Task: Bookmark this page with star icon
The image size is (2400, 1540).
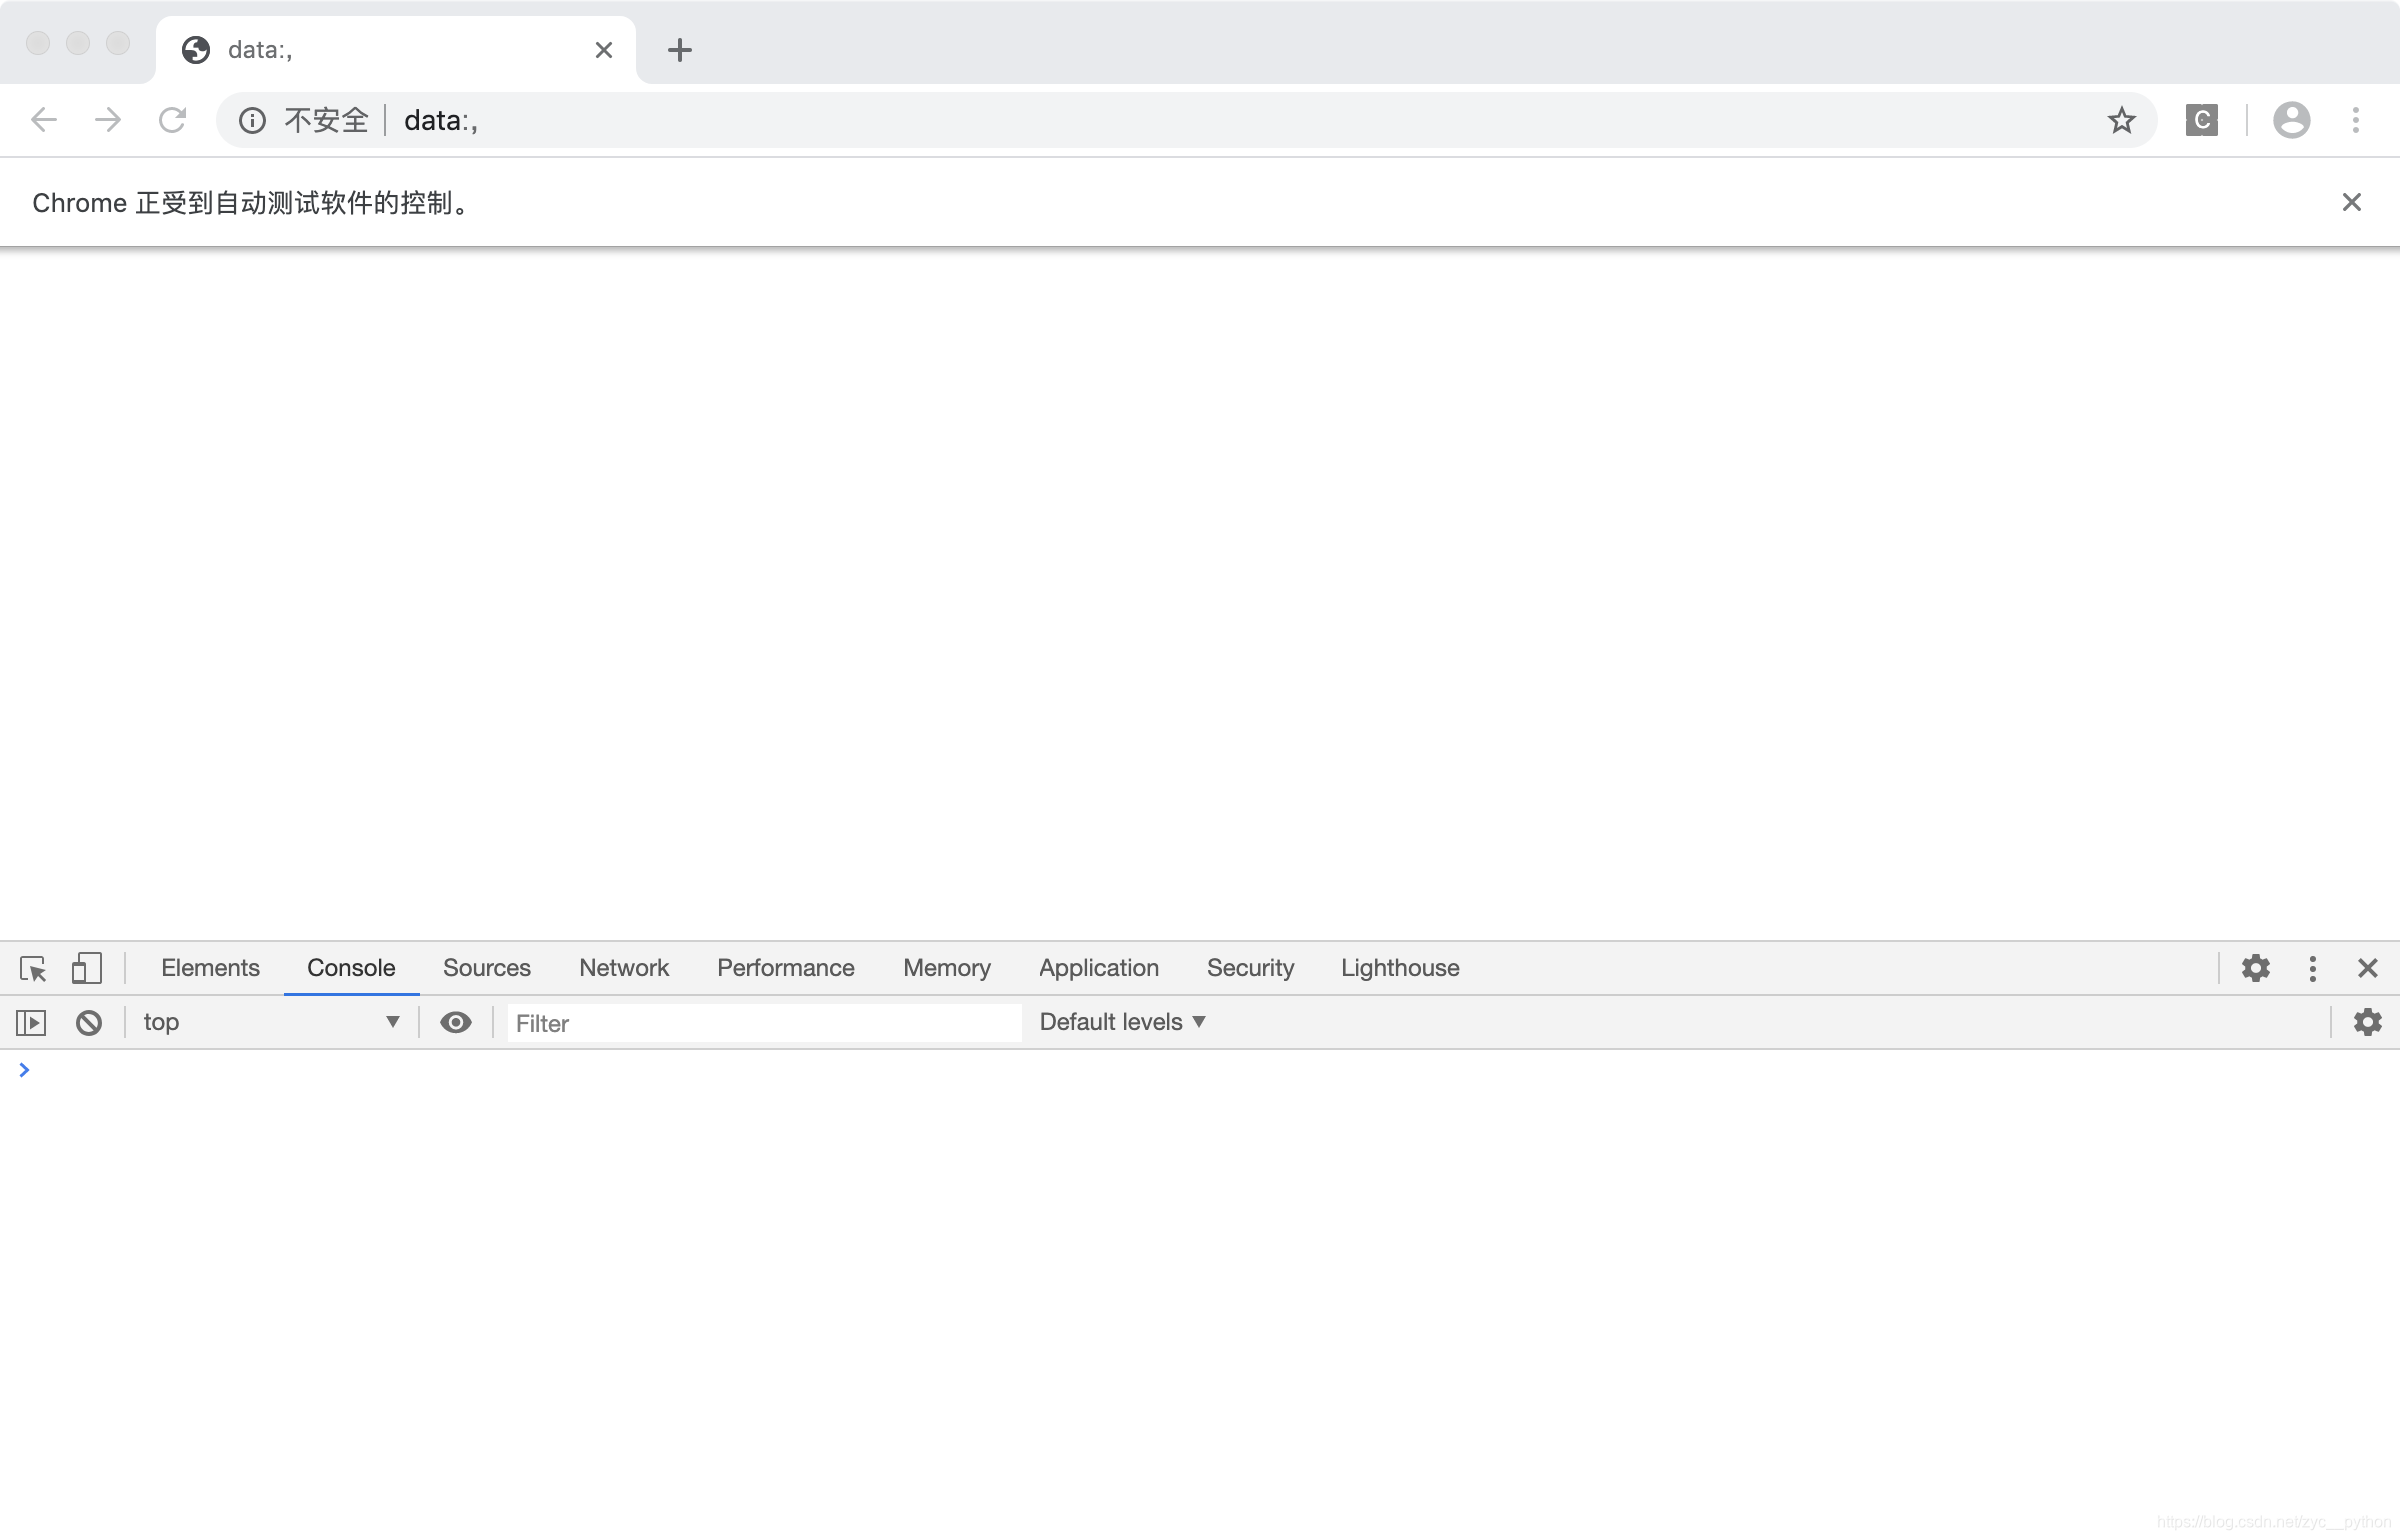Action: point(2121,121)
